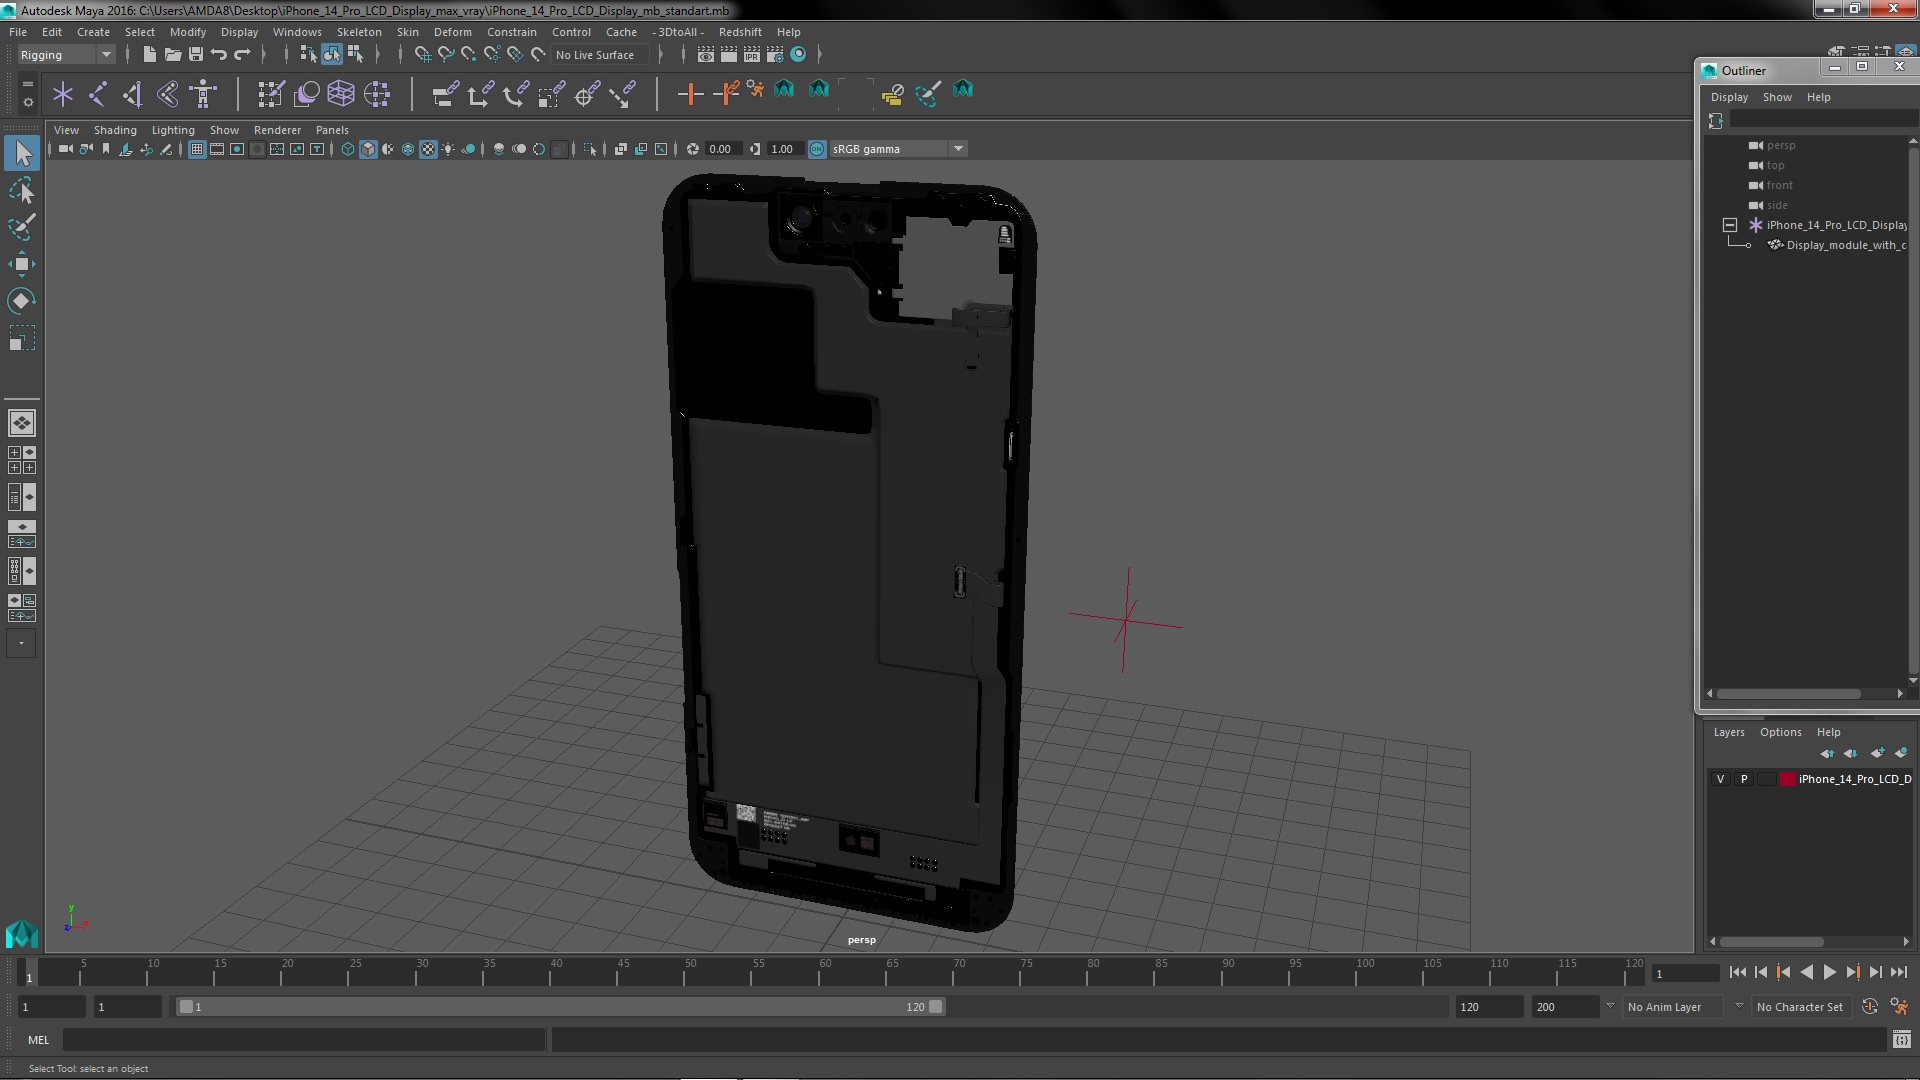Toggle snap to grids

click(422, 55)
